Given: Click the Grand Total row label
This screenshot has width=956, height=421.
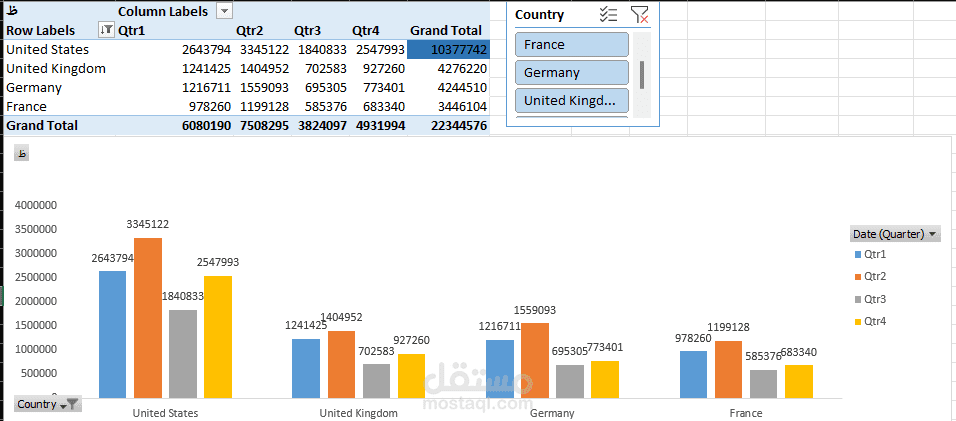Looking at the screenshot, I should coord(40,126).
